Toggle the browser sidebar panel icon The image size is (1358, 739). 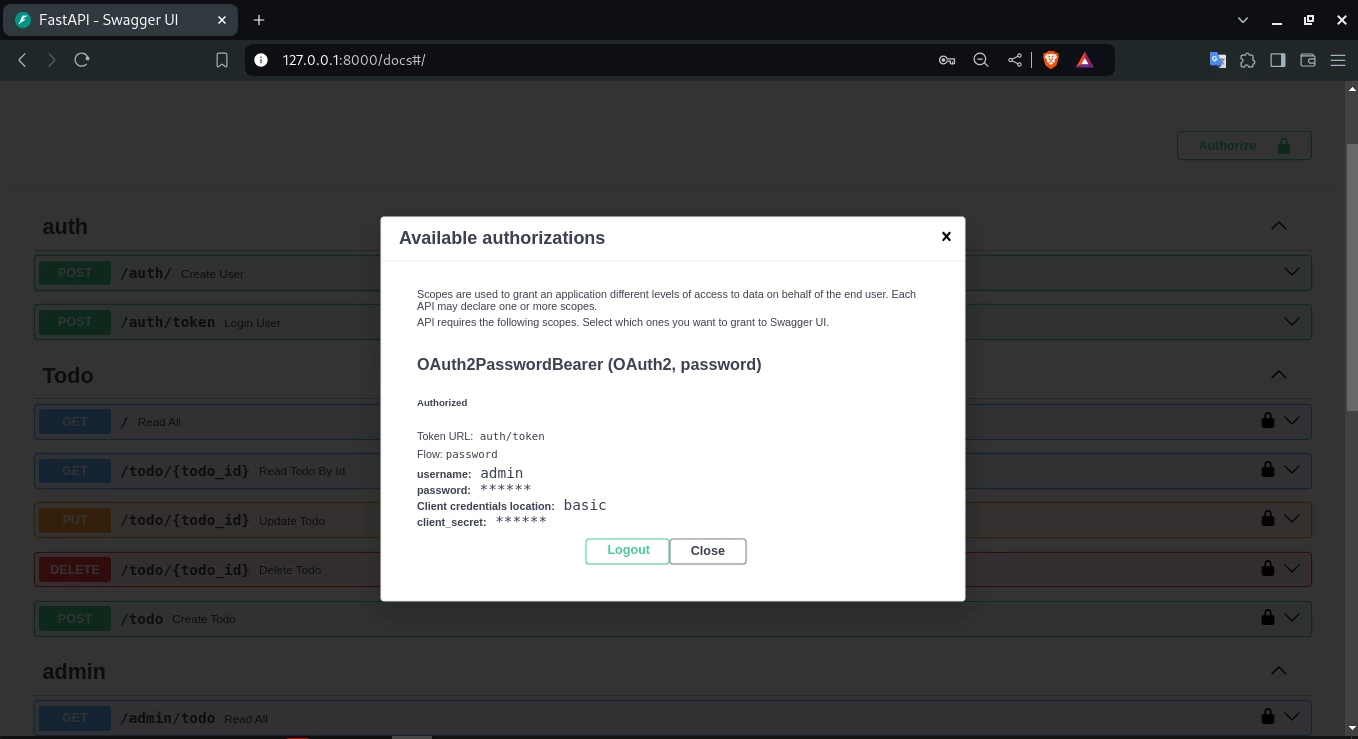click(x=1277, y=60)
